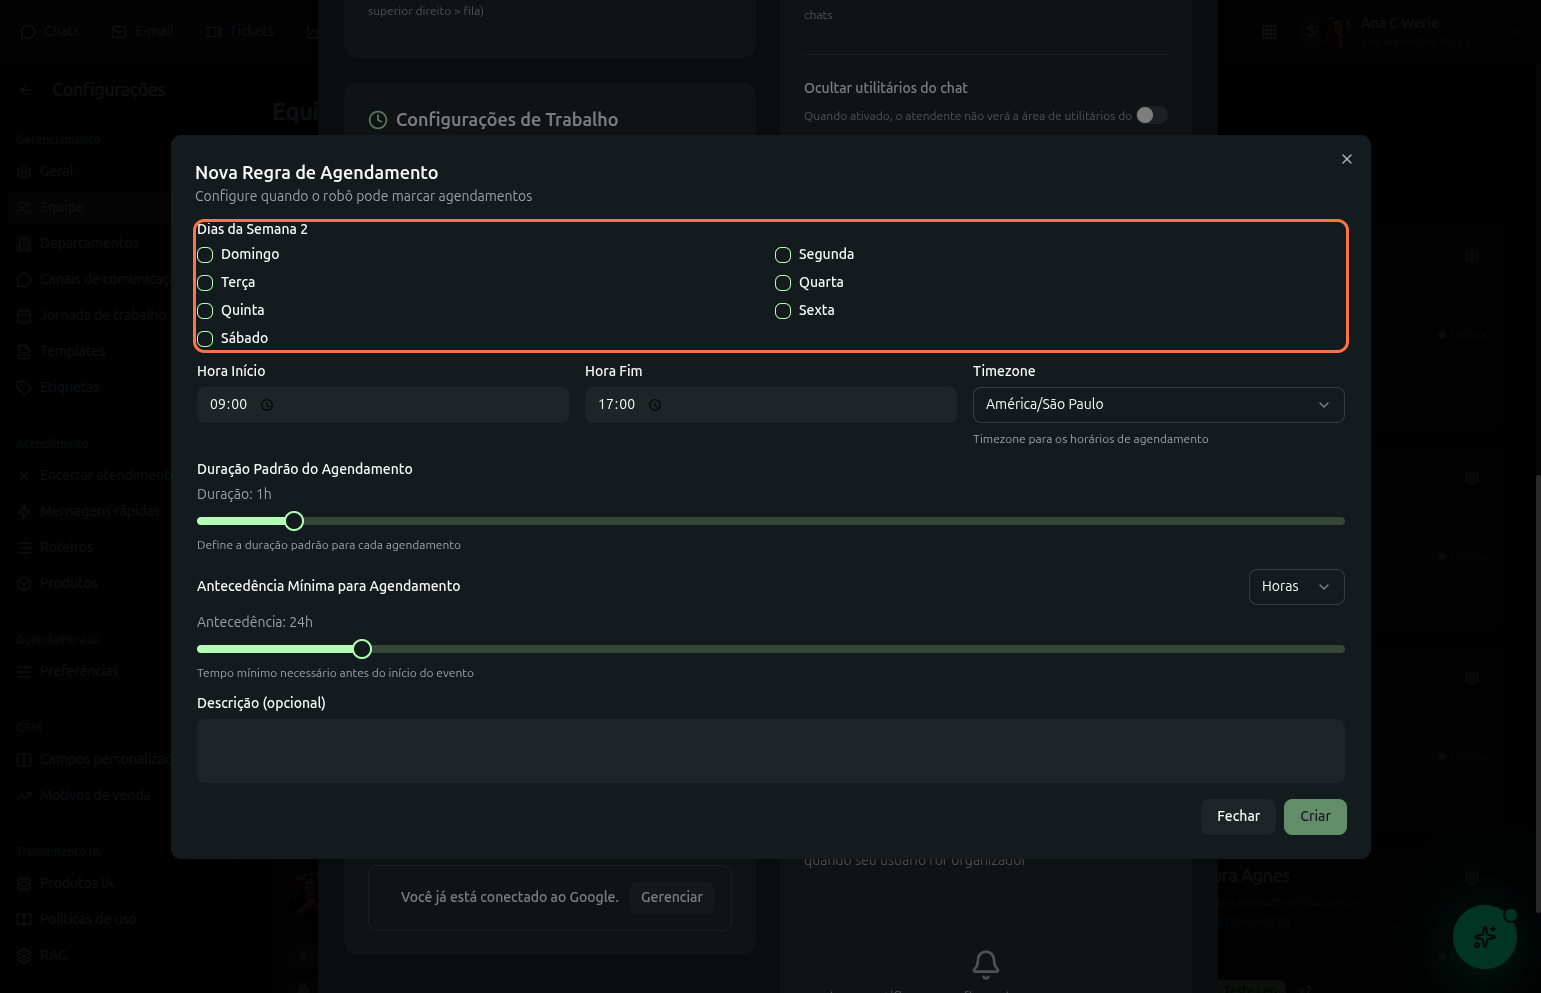Switch to the E-mail tab

[x=143, y=32]
